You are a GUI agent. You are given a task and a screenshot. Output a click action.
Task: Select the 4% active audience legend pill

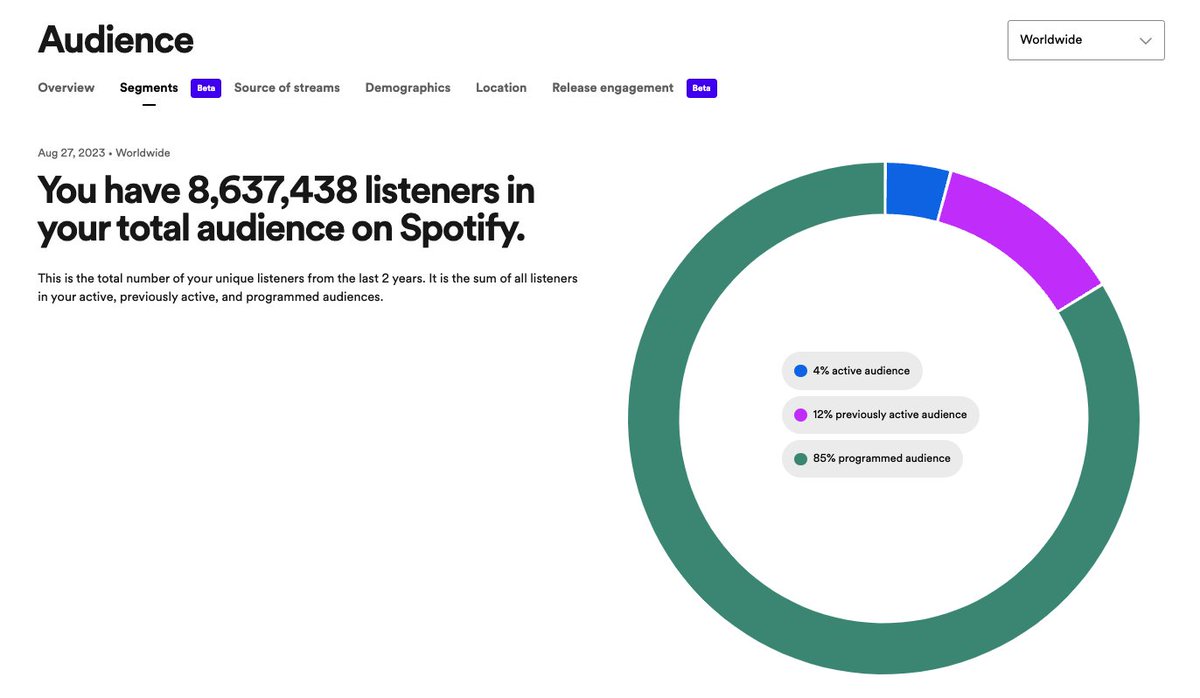point(852,371)
